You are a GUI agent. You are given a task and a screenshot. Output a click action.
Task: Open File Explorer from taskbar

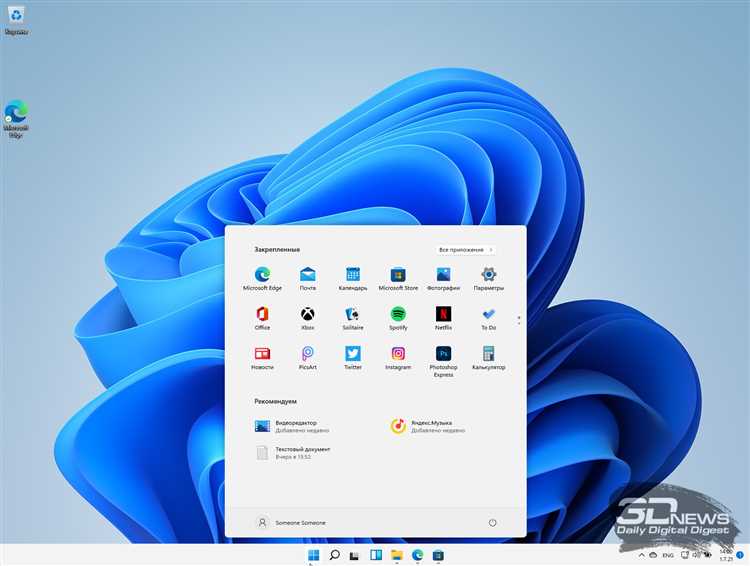(x=397, y=555)
